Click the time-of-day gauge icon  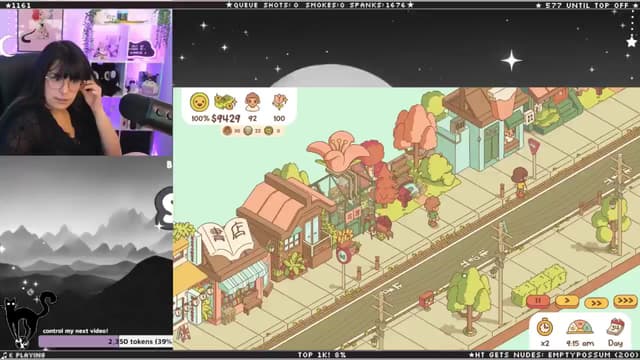point(580,327)
